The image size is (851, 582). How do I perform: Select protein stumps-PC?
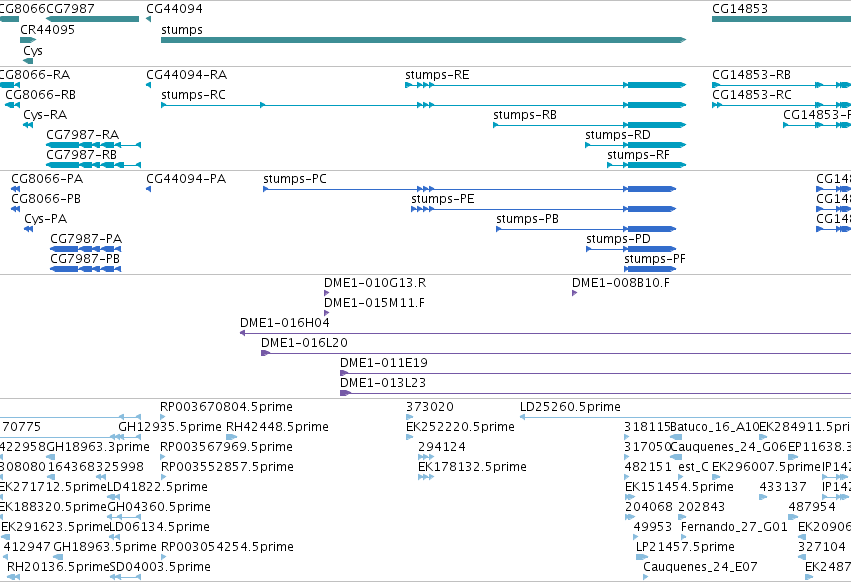click(x=469, y=189)
